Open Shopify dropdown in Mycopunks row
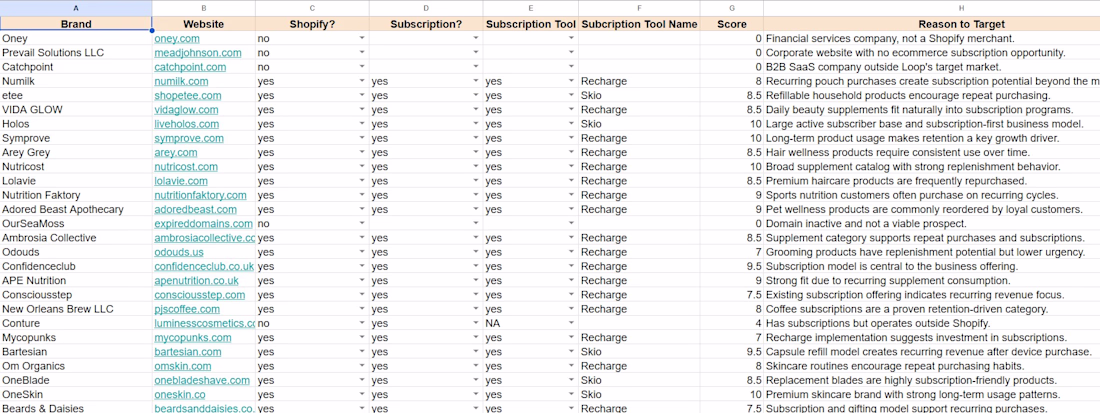The image size is (1100, 413). click(362, 338)
